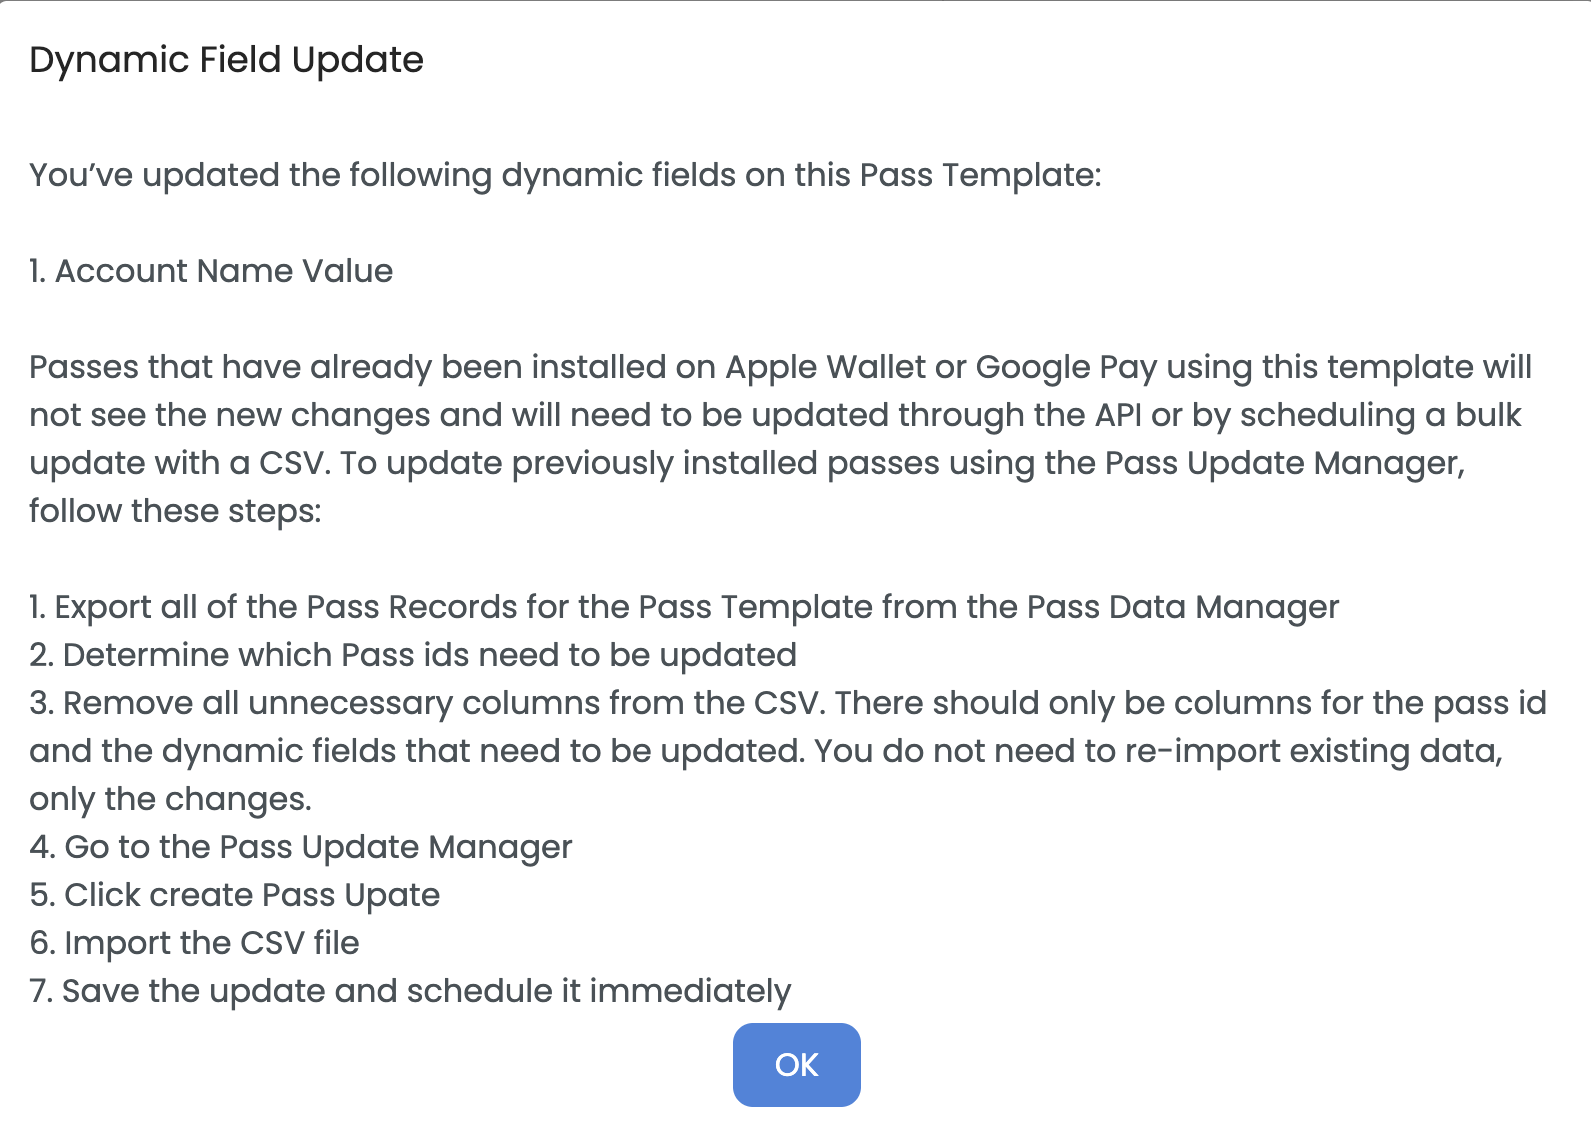This screenshot has width=1591, height=1134.
Task: Click step 6 "Import the CSV file"
Action: point(195,943)
